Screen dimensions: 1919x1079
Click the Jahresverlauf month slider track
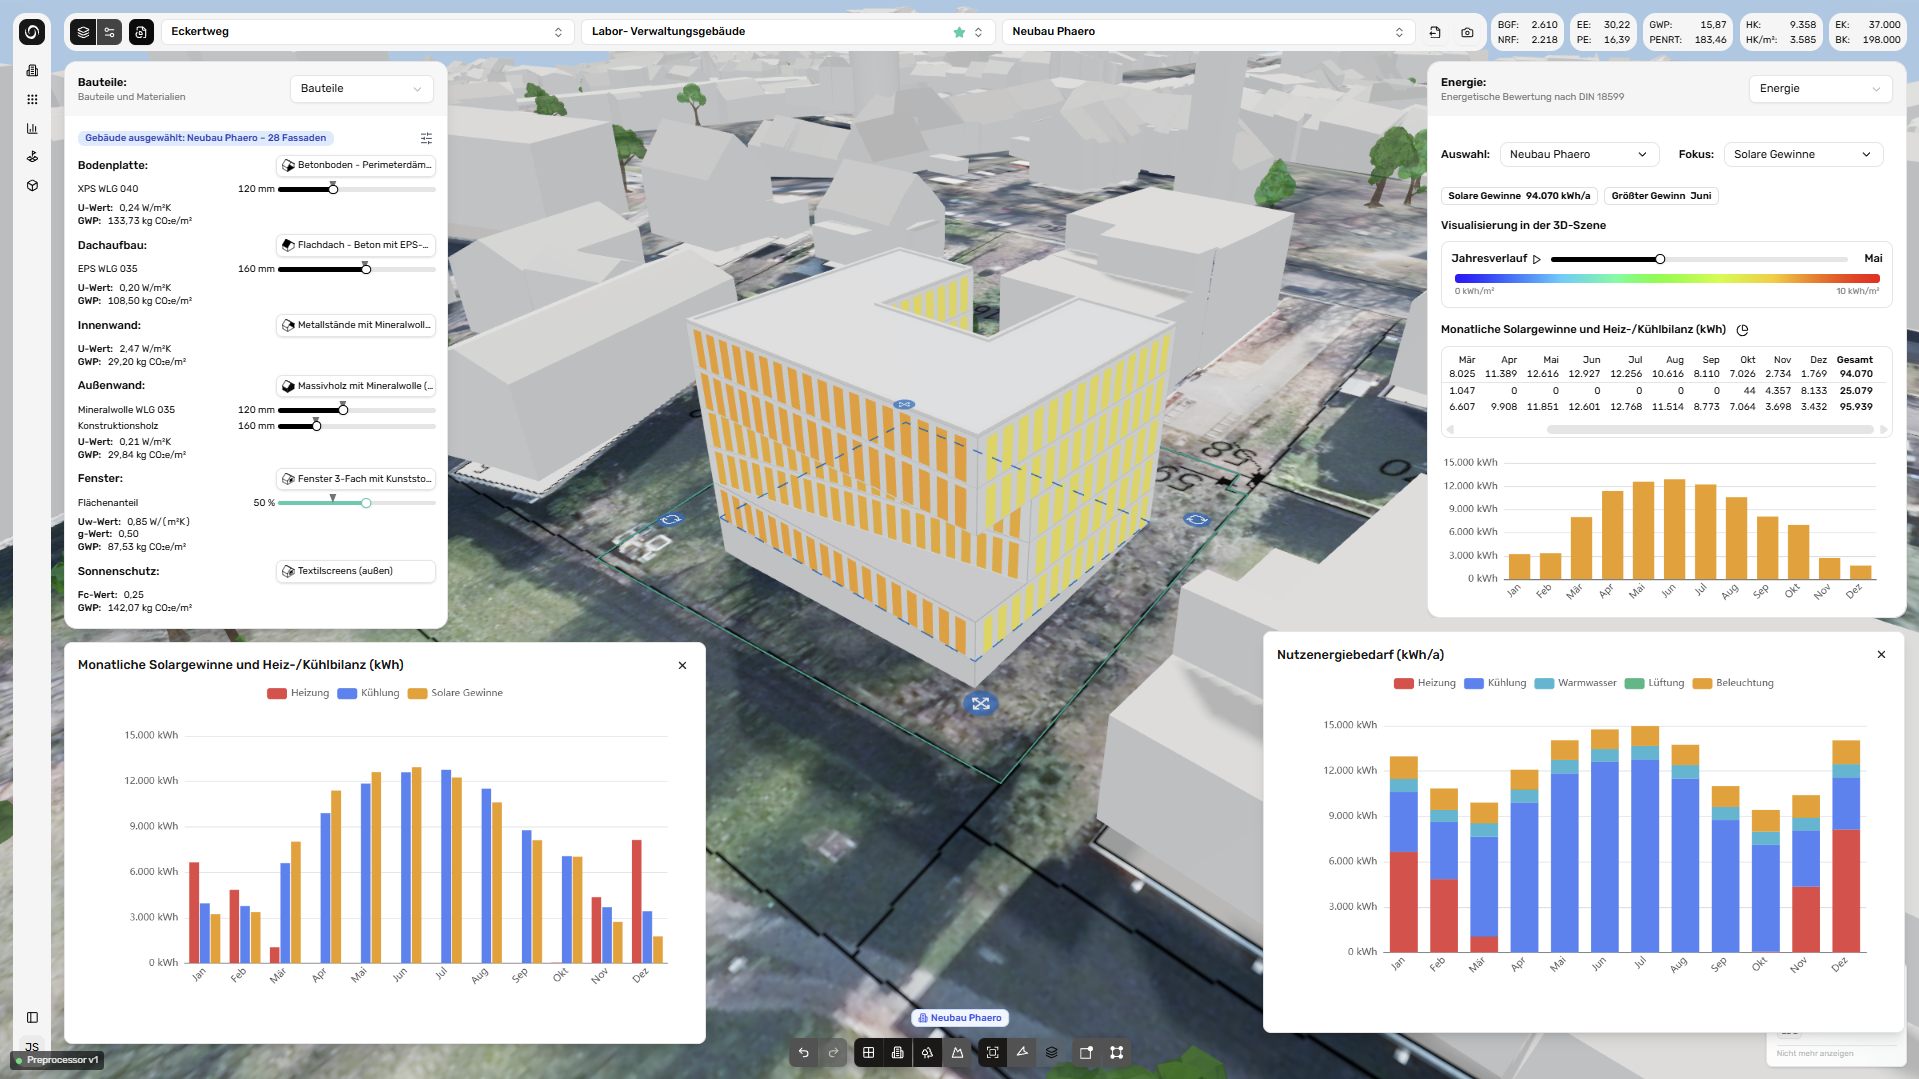(x=1699, y=259)
